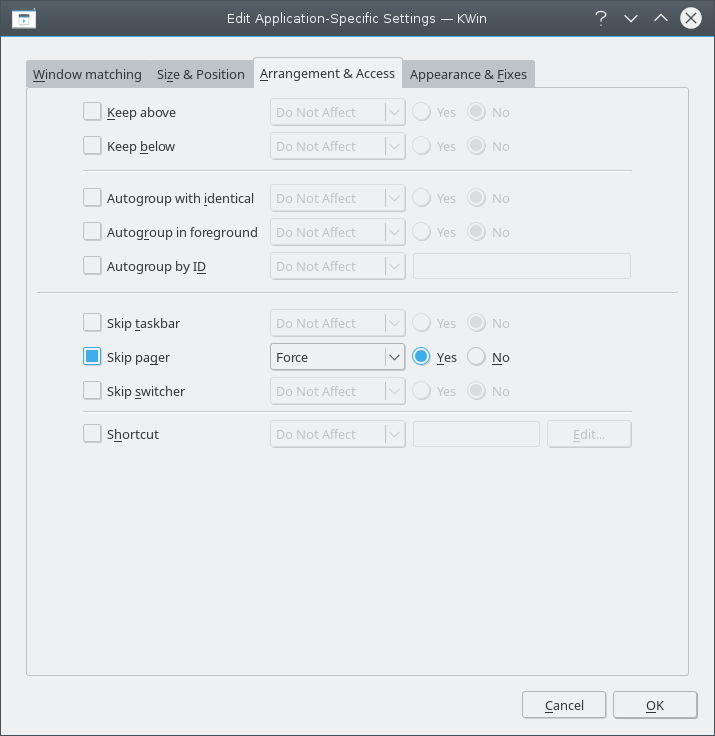Select No radio for Skip pager
This screenshot has width=715, height=736.
click(x=477, y=357)
